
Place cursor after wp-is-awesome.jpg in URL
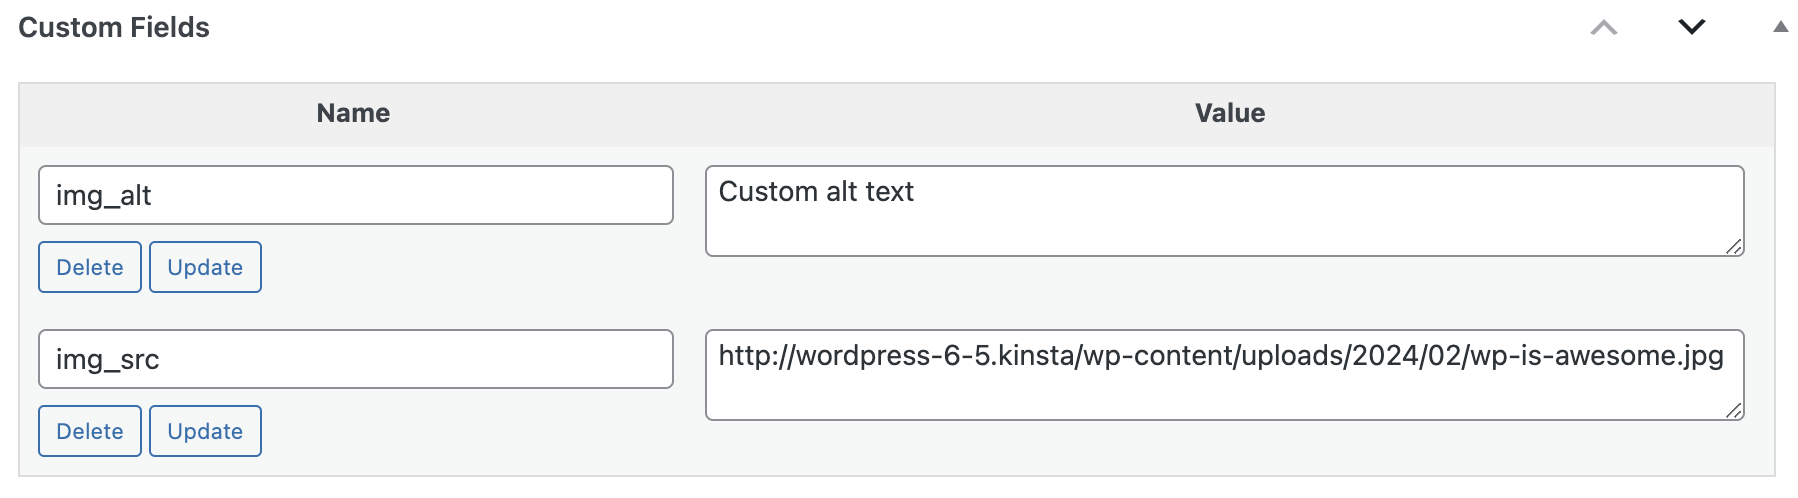click(1725, 356)
